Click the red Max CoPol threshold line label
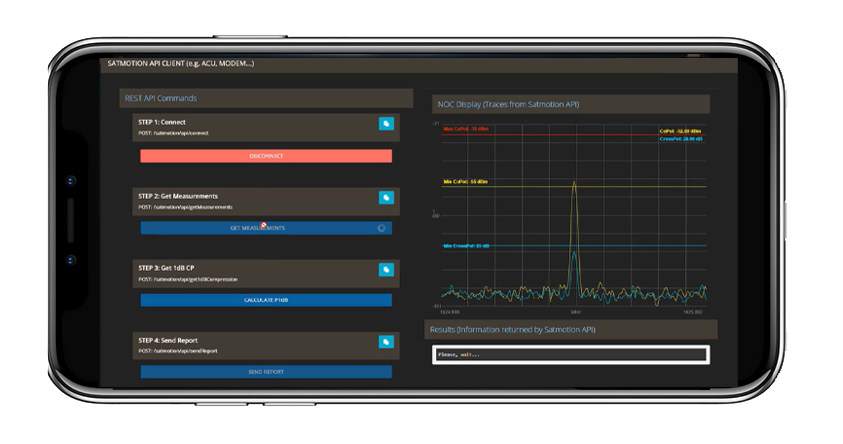 [x=465, y=129]
